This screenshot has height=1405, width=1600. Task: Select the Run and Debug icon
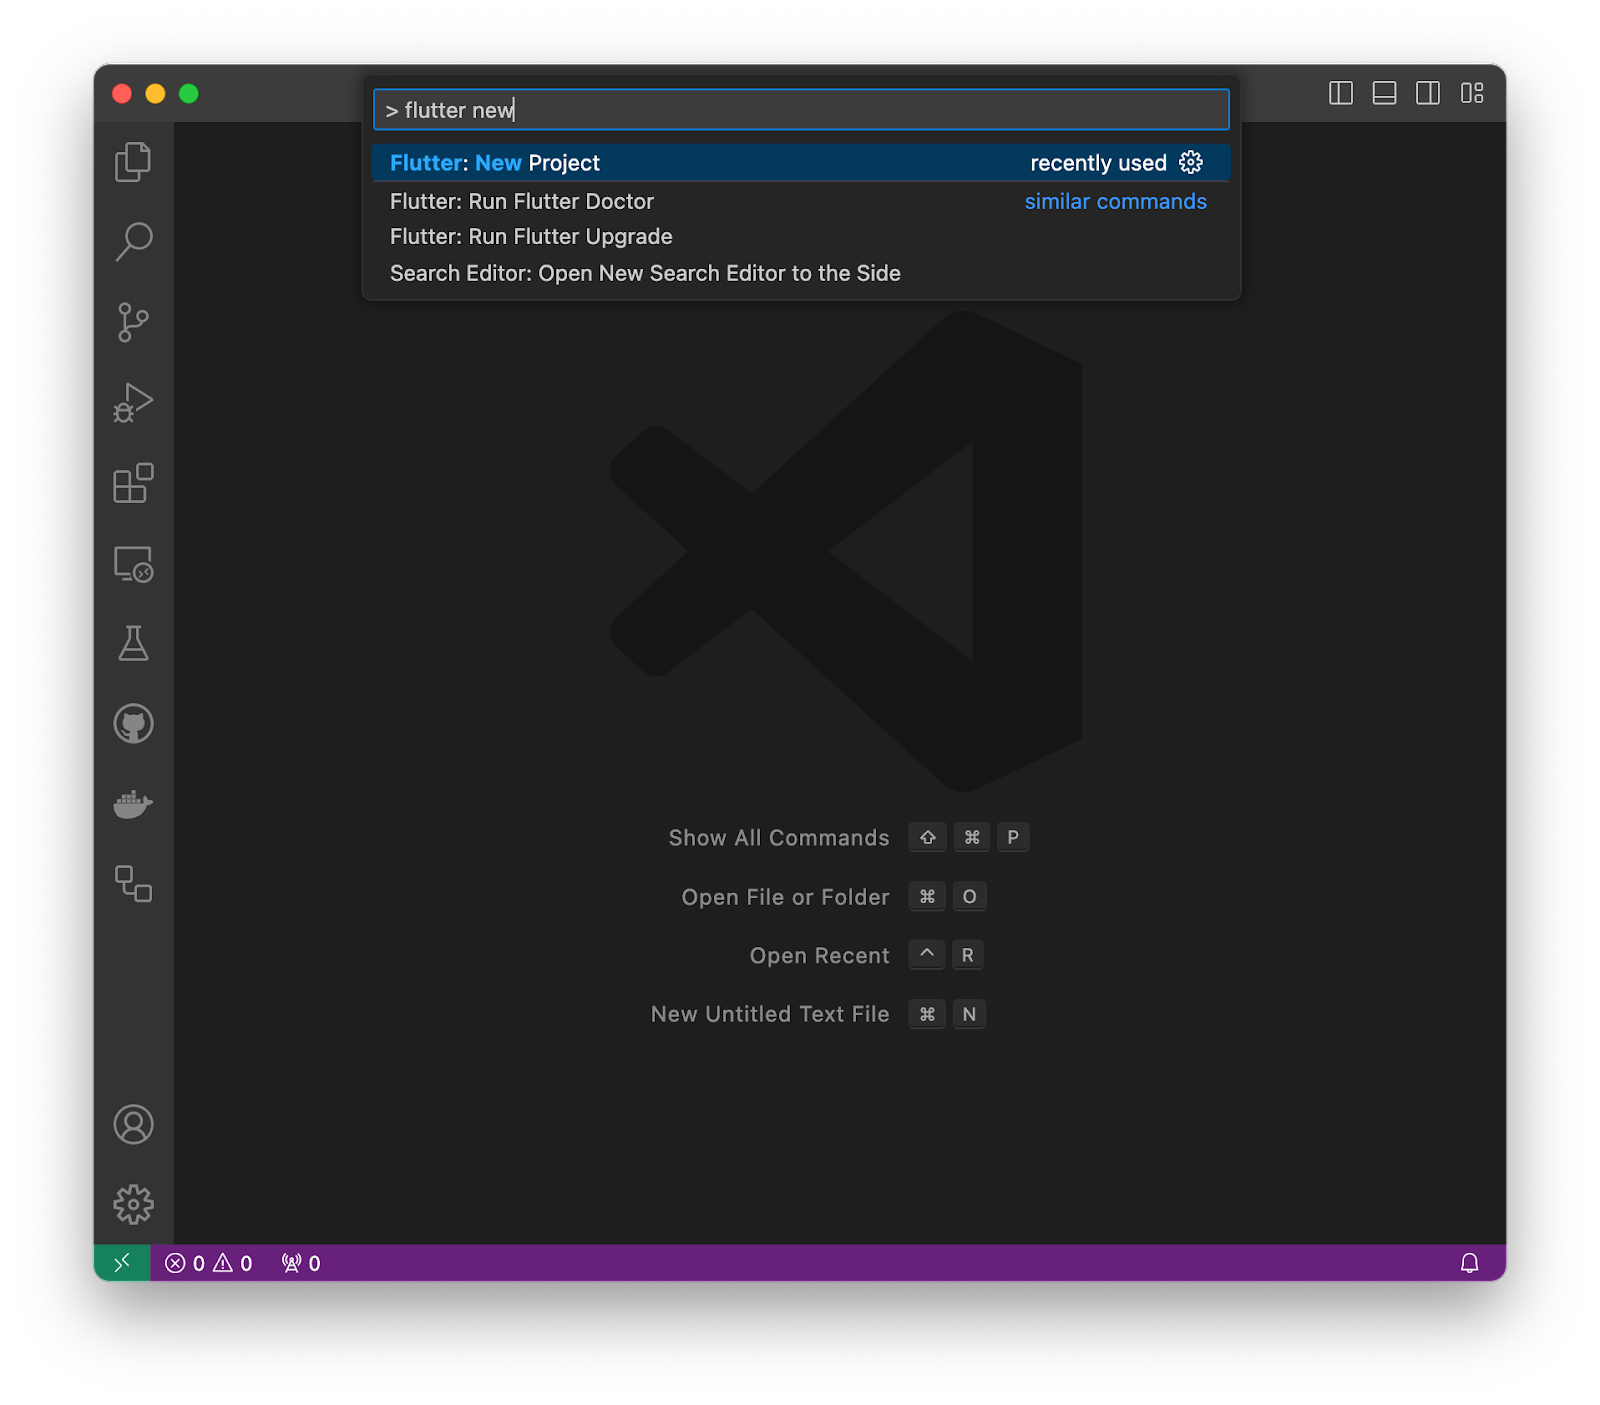134,403
